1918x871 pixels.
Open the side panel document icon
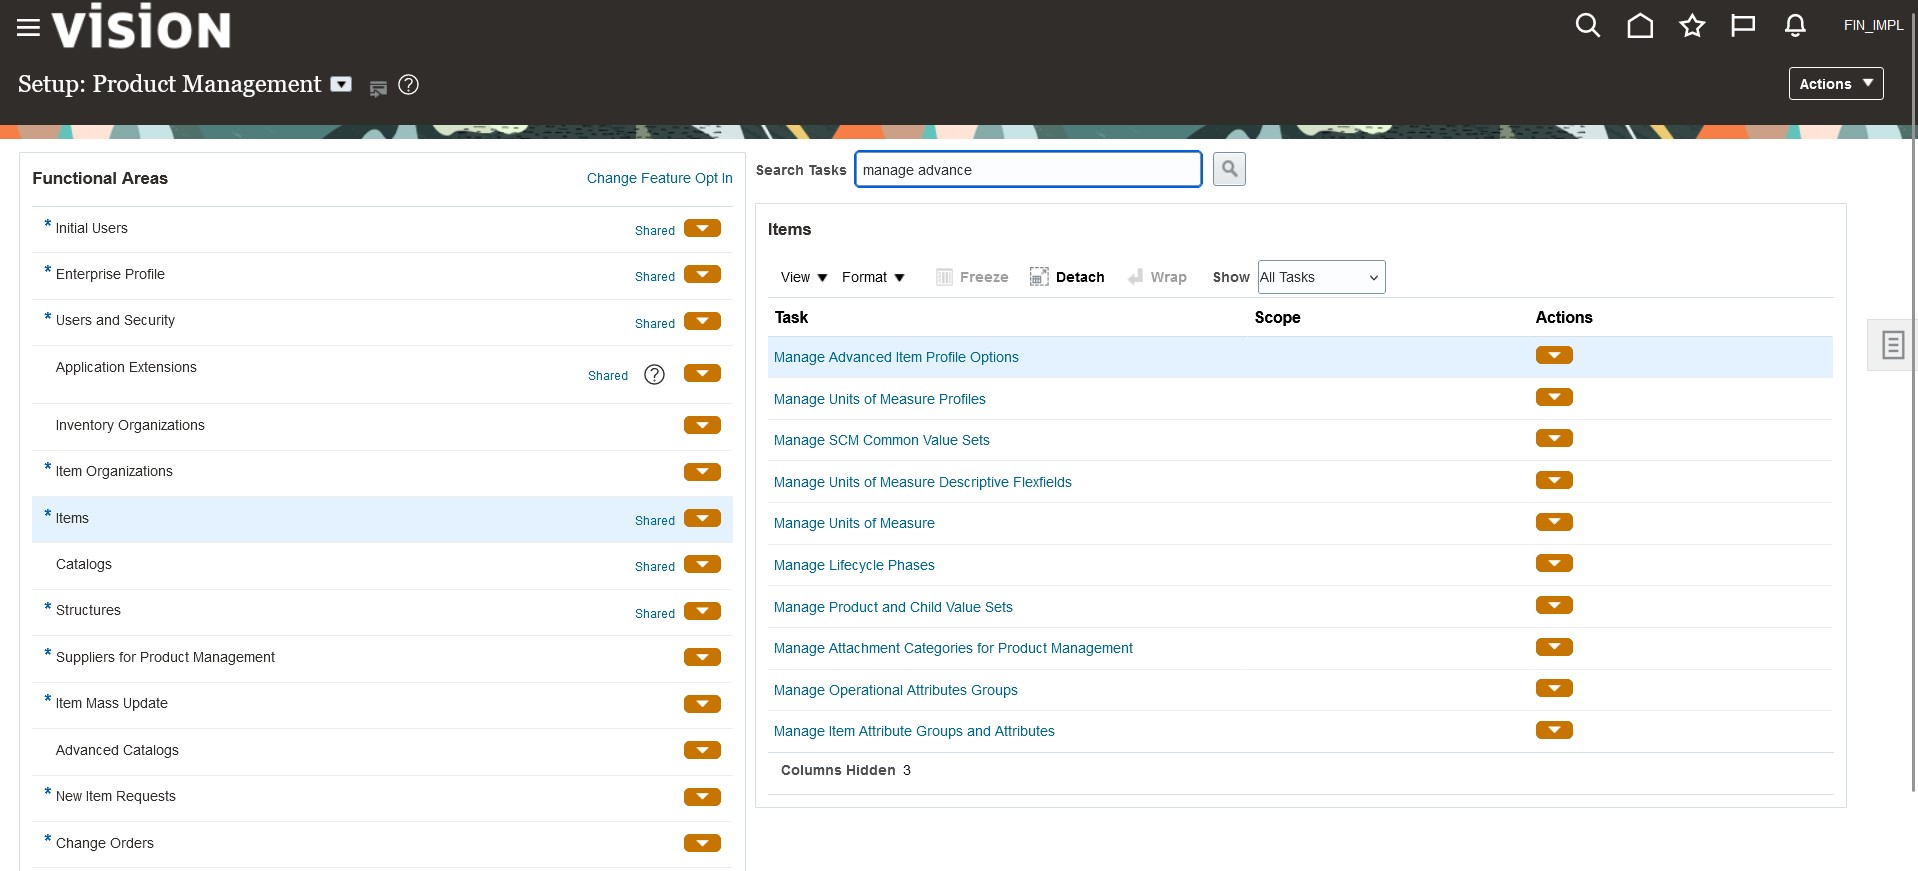point(1892,345)
